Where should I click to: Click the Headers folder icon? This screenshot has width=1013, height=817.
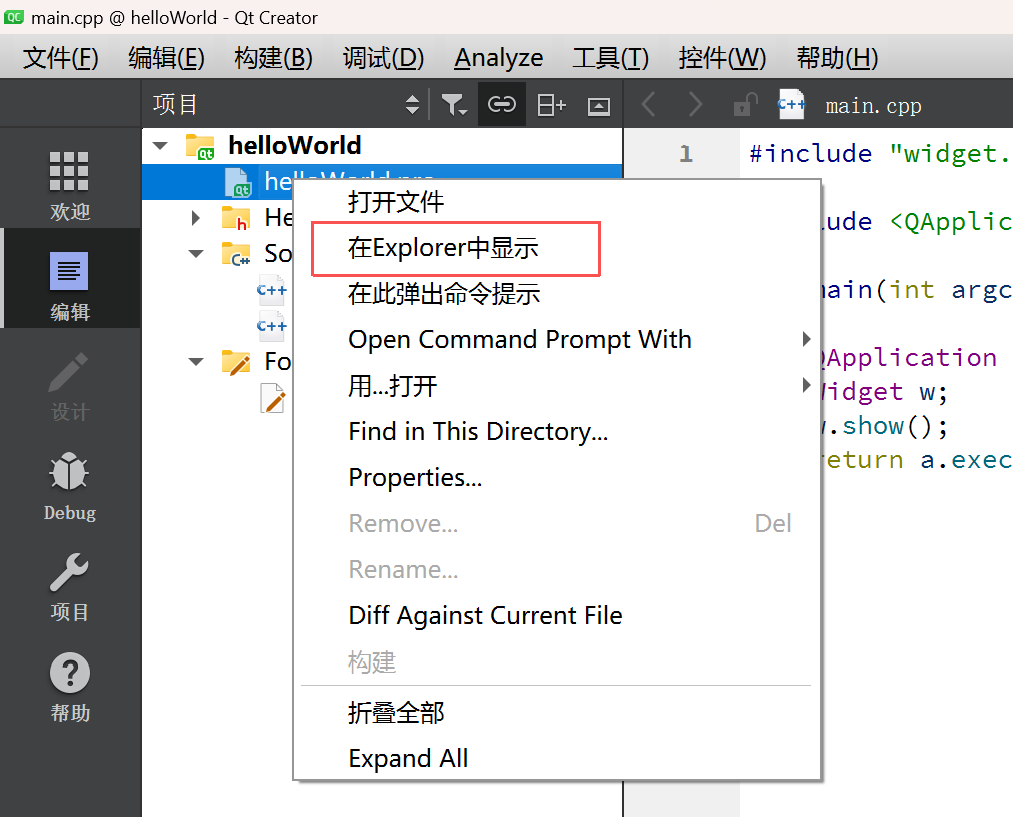[x=236, y=218]
